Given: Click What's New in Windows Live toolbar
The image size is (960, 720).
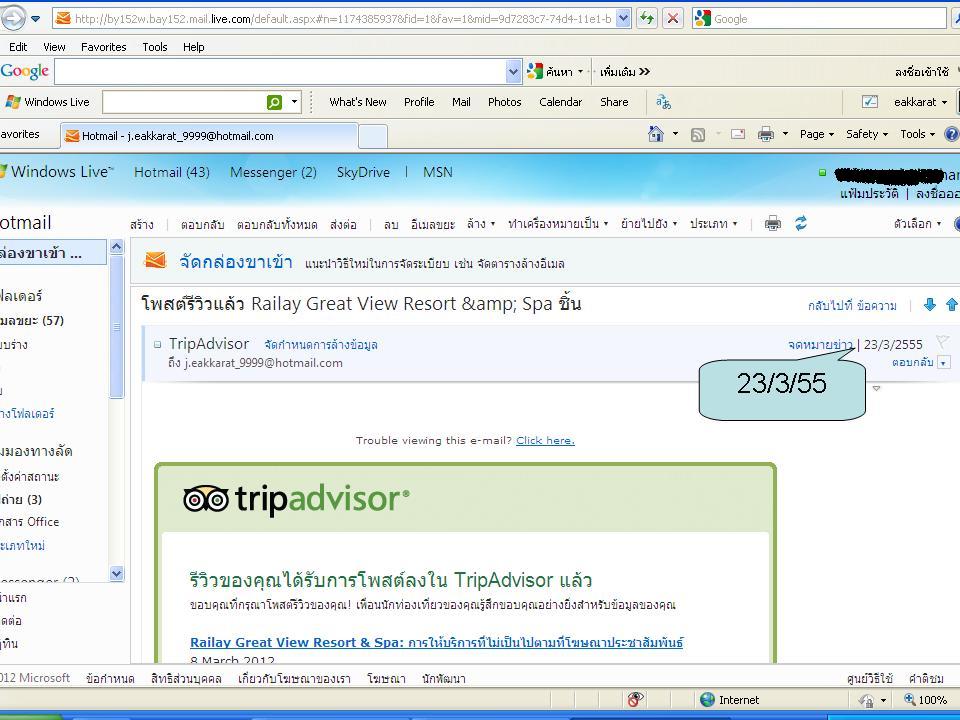Looking at the screenshot, I should point(358,102).
